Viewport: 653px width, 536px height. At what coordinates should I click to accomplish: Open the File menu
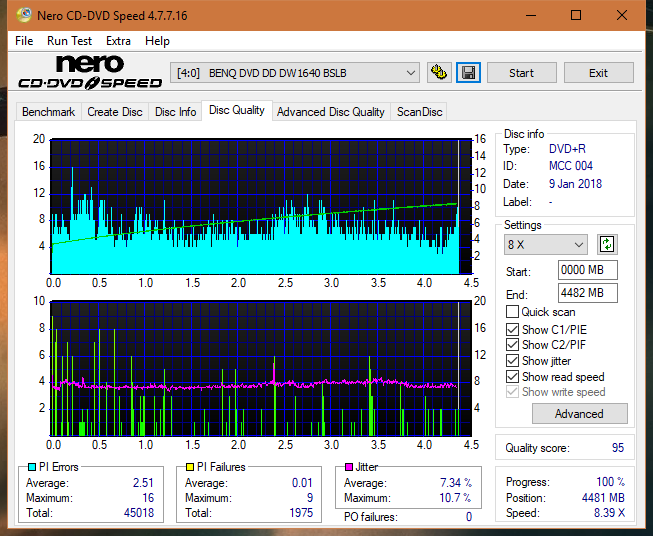[24, 41]
